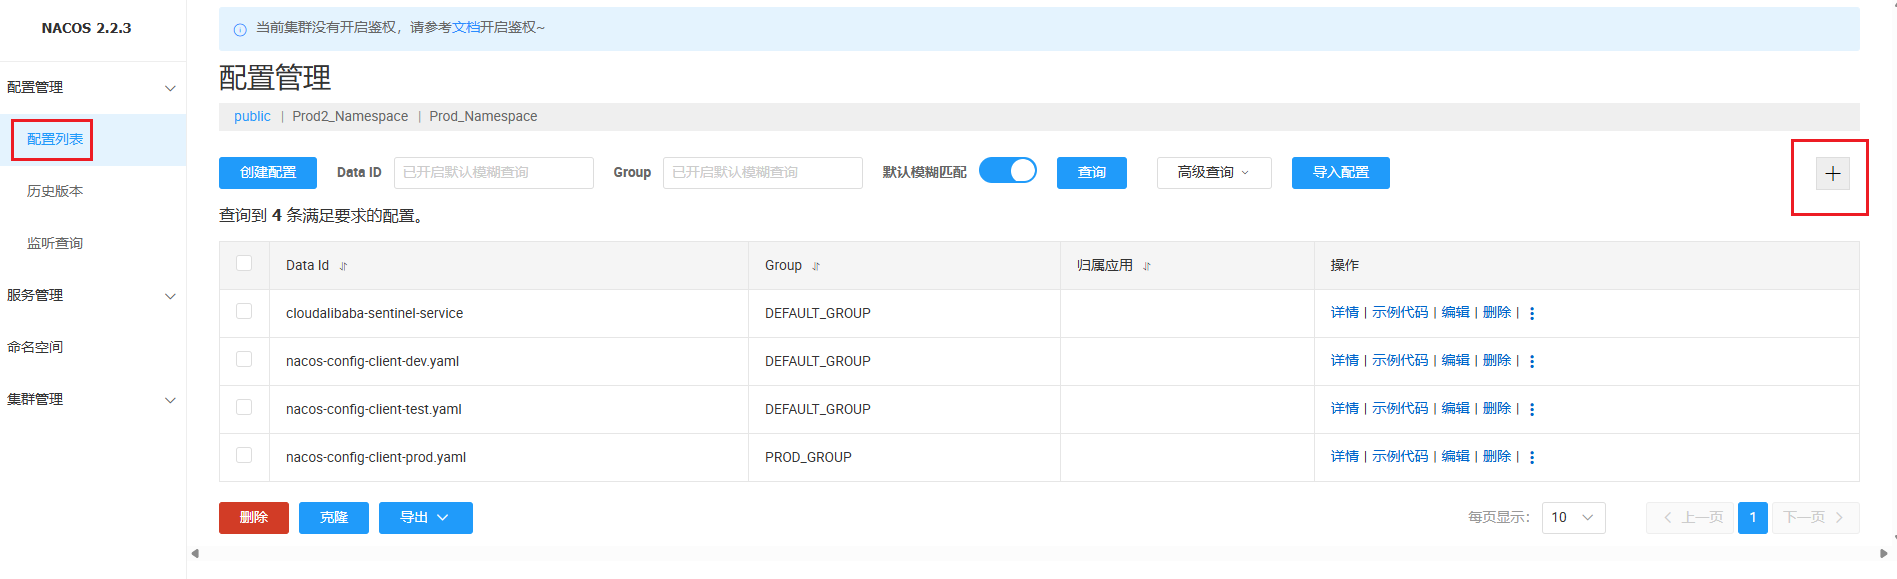This screenshot has height=579, width=1897.
Task: Click the 下一页 pagination button
Action: point(1816,518)
